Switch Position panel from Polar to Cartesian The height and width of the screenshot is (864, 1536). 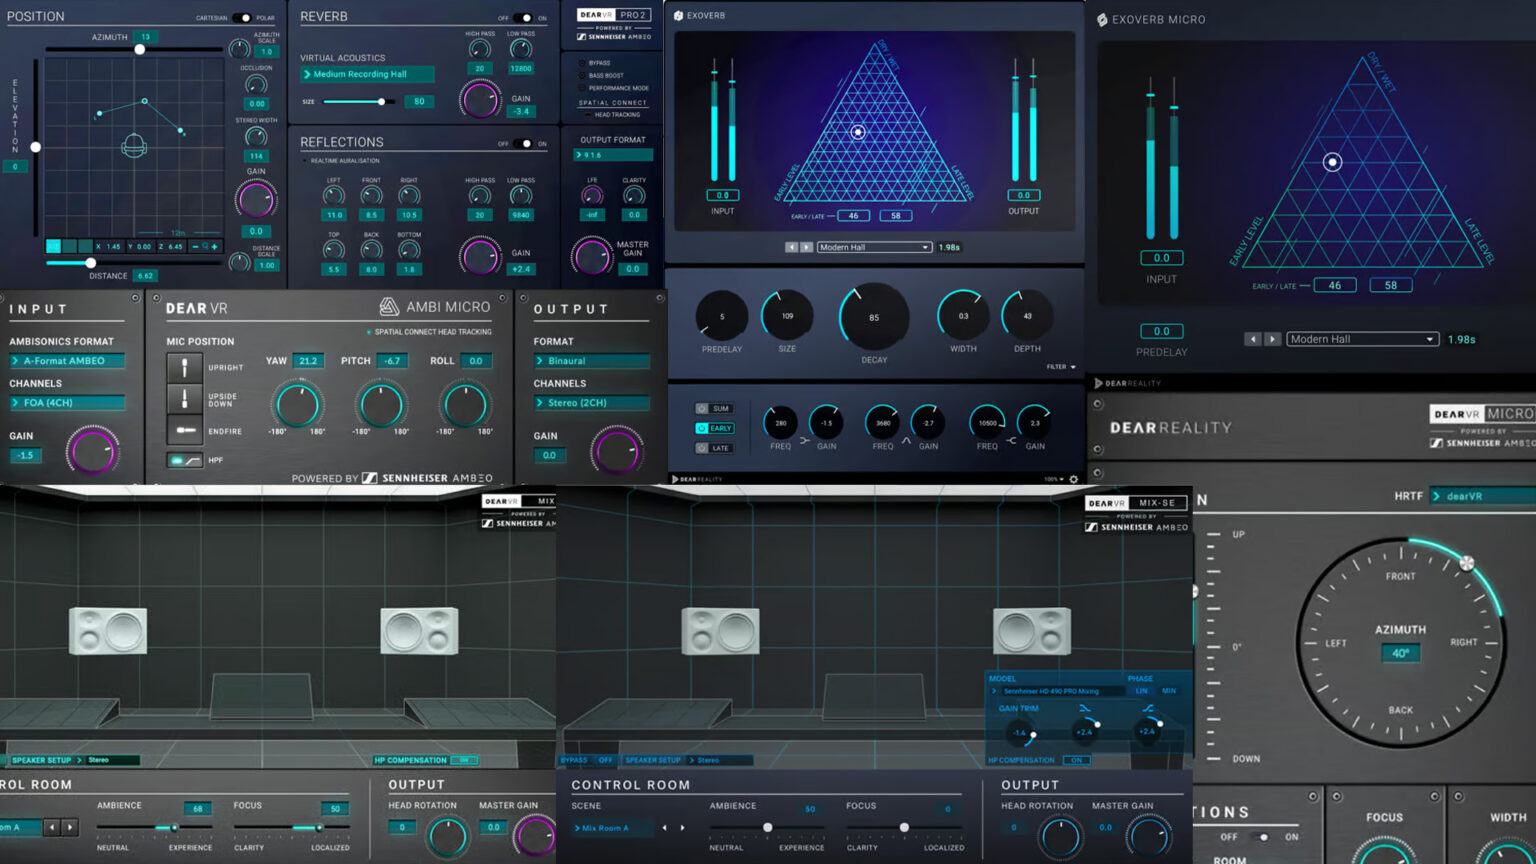pos(238,17)
